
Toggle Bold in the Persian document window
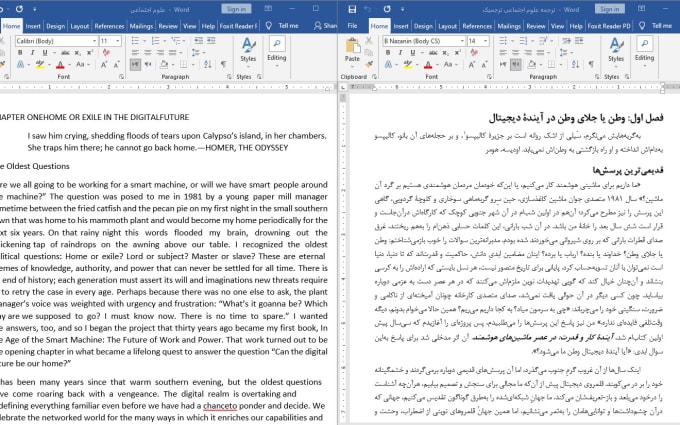(388, 52)
